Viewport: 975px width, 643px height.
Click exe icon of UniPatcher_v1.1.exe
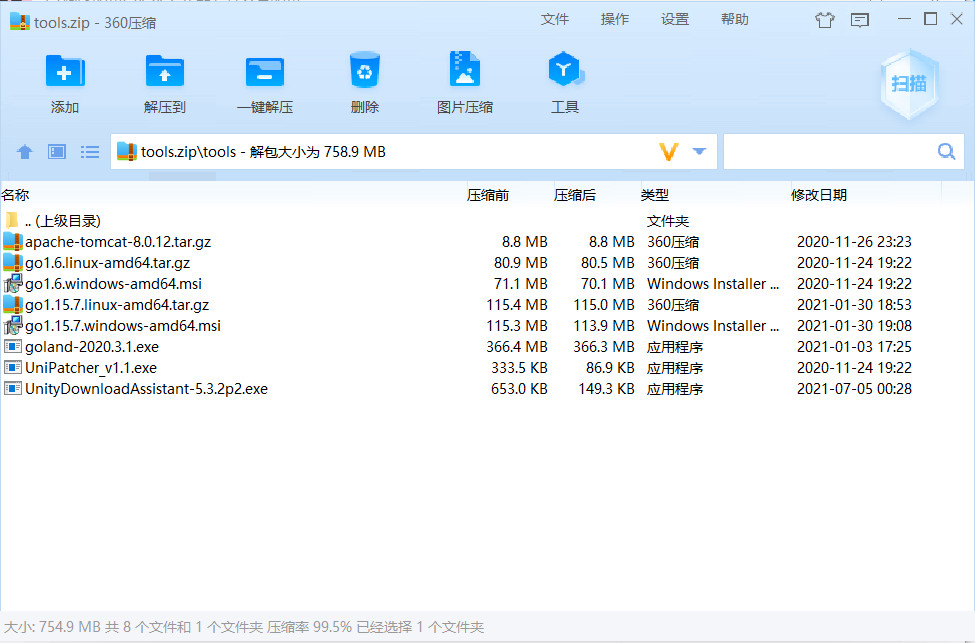click(13, 368)
